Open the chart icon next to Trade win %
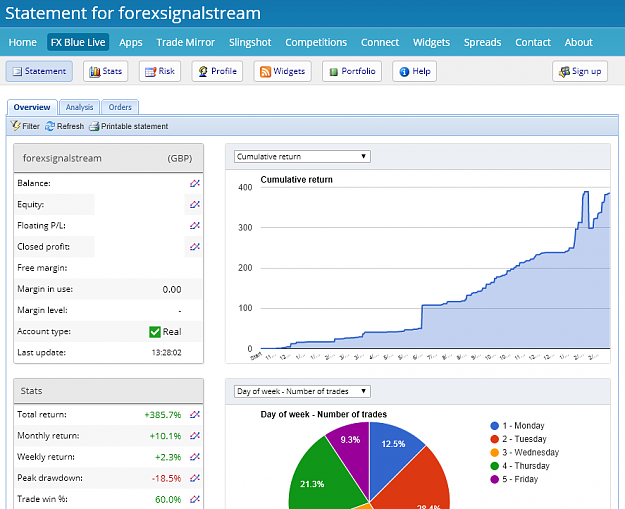This screenshot has height=509, width=625. [x=195, y=499]
